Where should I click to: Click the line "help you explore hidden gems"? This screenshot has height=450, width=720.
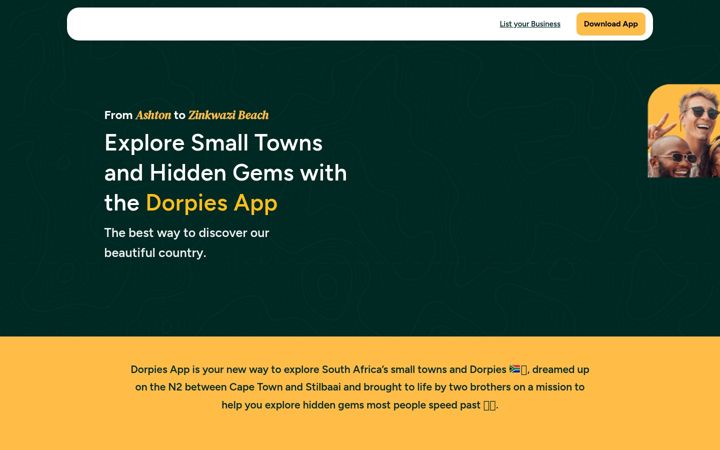point(360,405)
